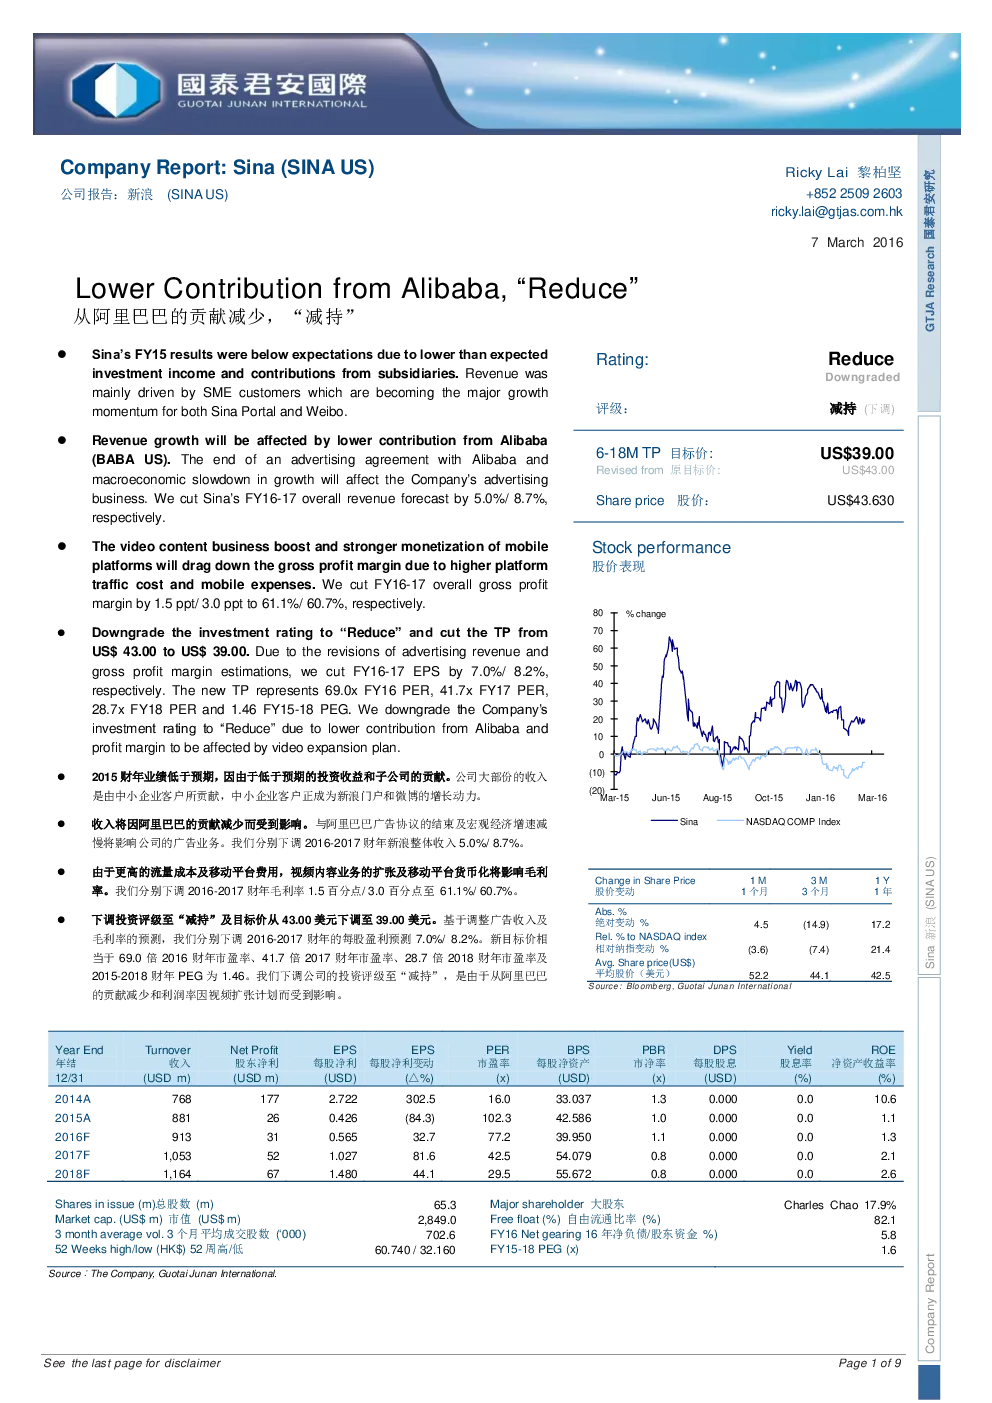
Task: Click the Market cap value 2,849.0
Action: 437,1220
